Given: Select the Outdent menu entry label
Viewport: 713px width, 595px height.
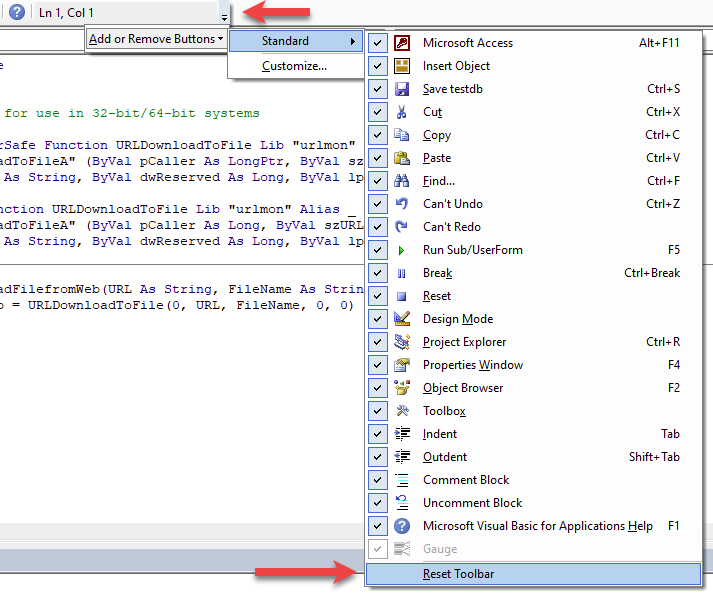Looking at the screenshot, I should pos(445,457).
